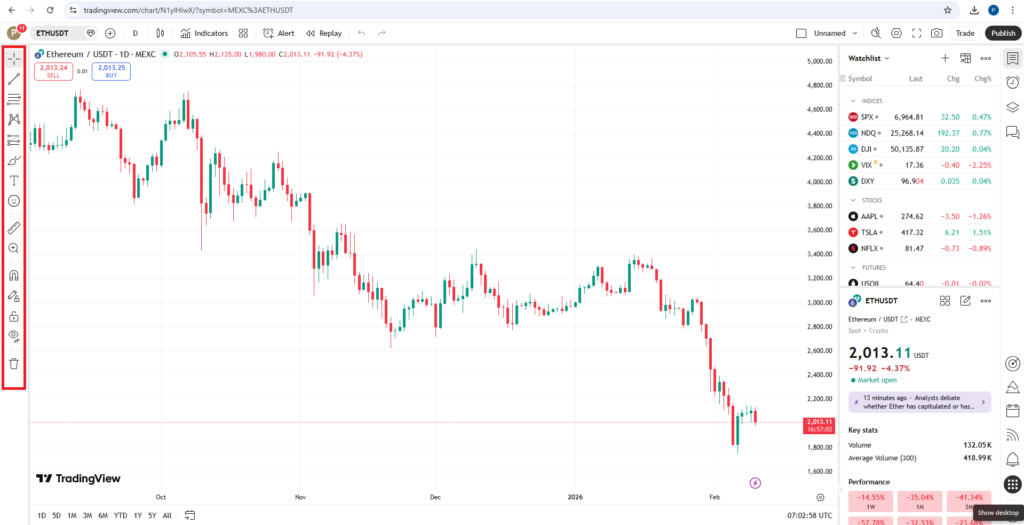Take a chart snapshot with camera icon

coord(936,33)
